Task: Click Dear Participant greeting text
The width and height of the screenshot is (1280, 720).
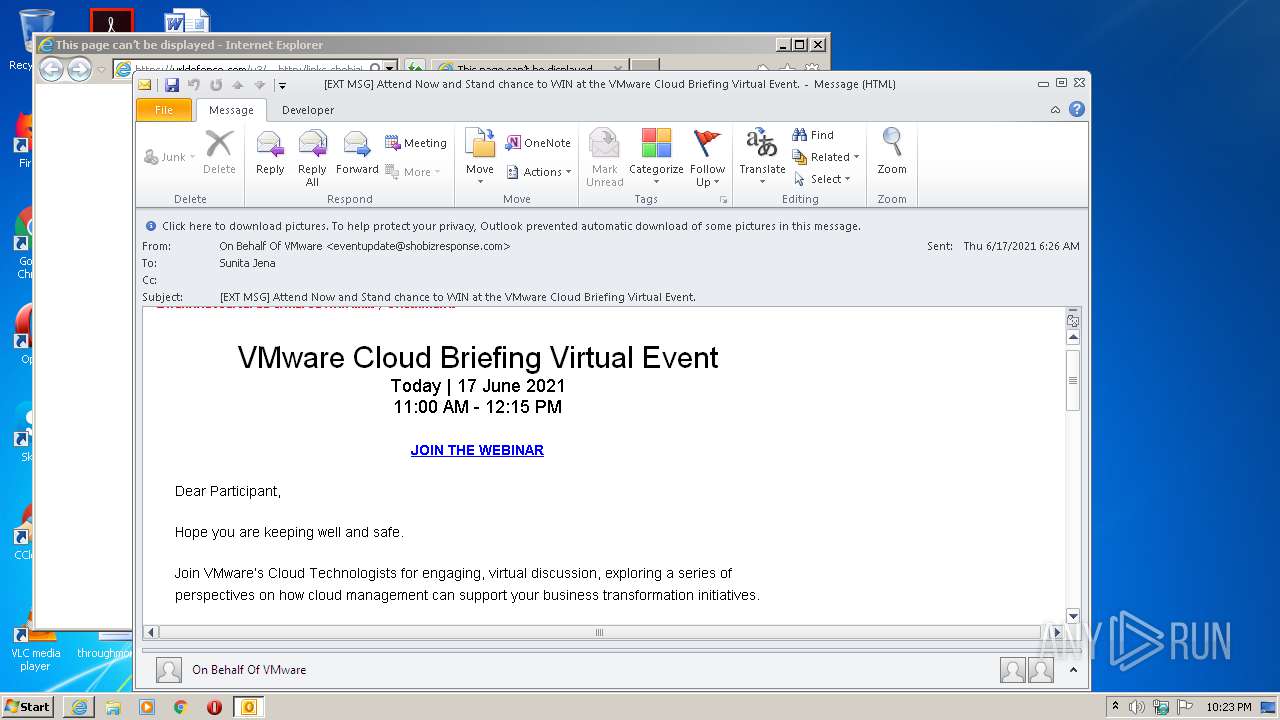Action: pos(228,491)
